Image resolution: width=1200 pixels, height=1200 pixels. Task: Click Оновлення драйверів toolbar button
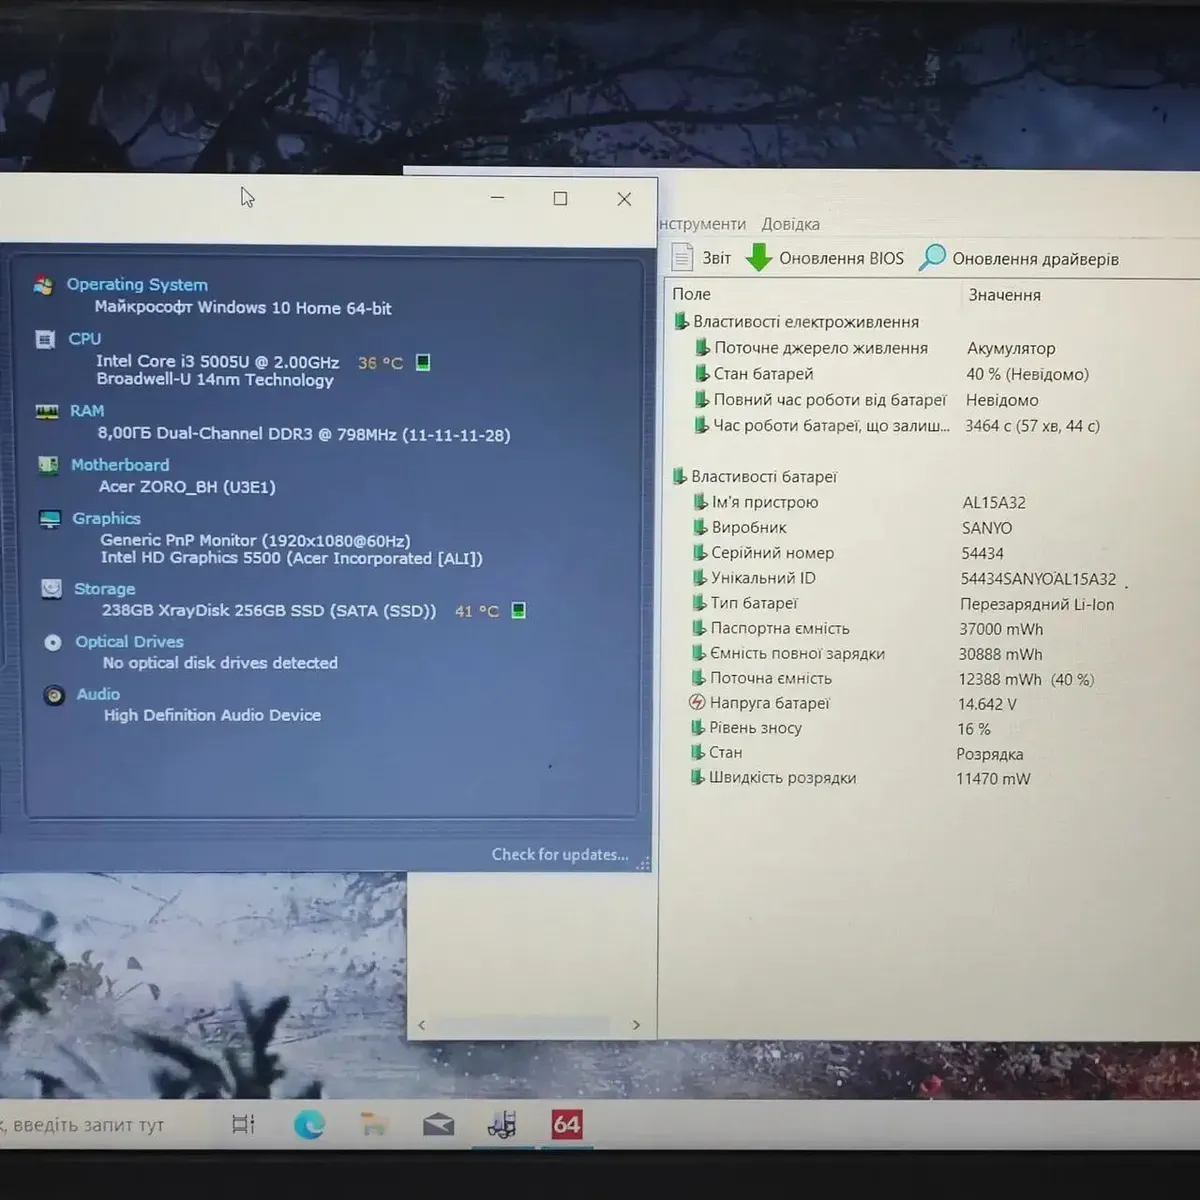click(x=1020, y=259)
